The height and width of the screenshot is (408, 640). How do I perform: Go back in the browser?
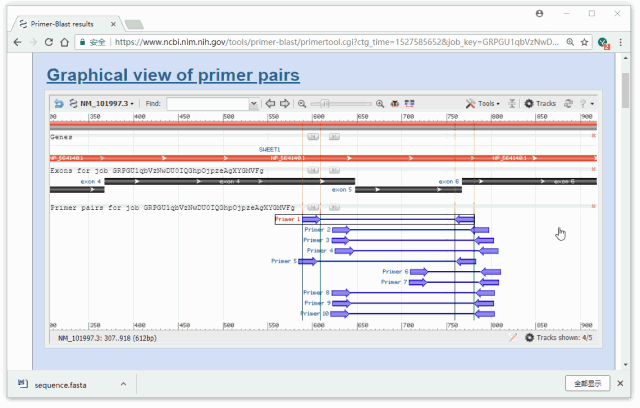click(18, 42)
